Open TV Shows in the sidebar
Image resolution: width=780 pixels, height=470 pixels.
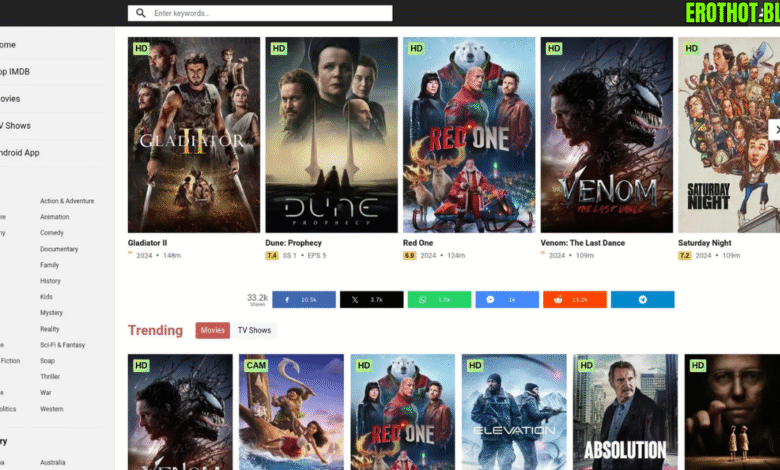(15, 126)
